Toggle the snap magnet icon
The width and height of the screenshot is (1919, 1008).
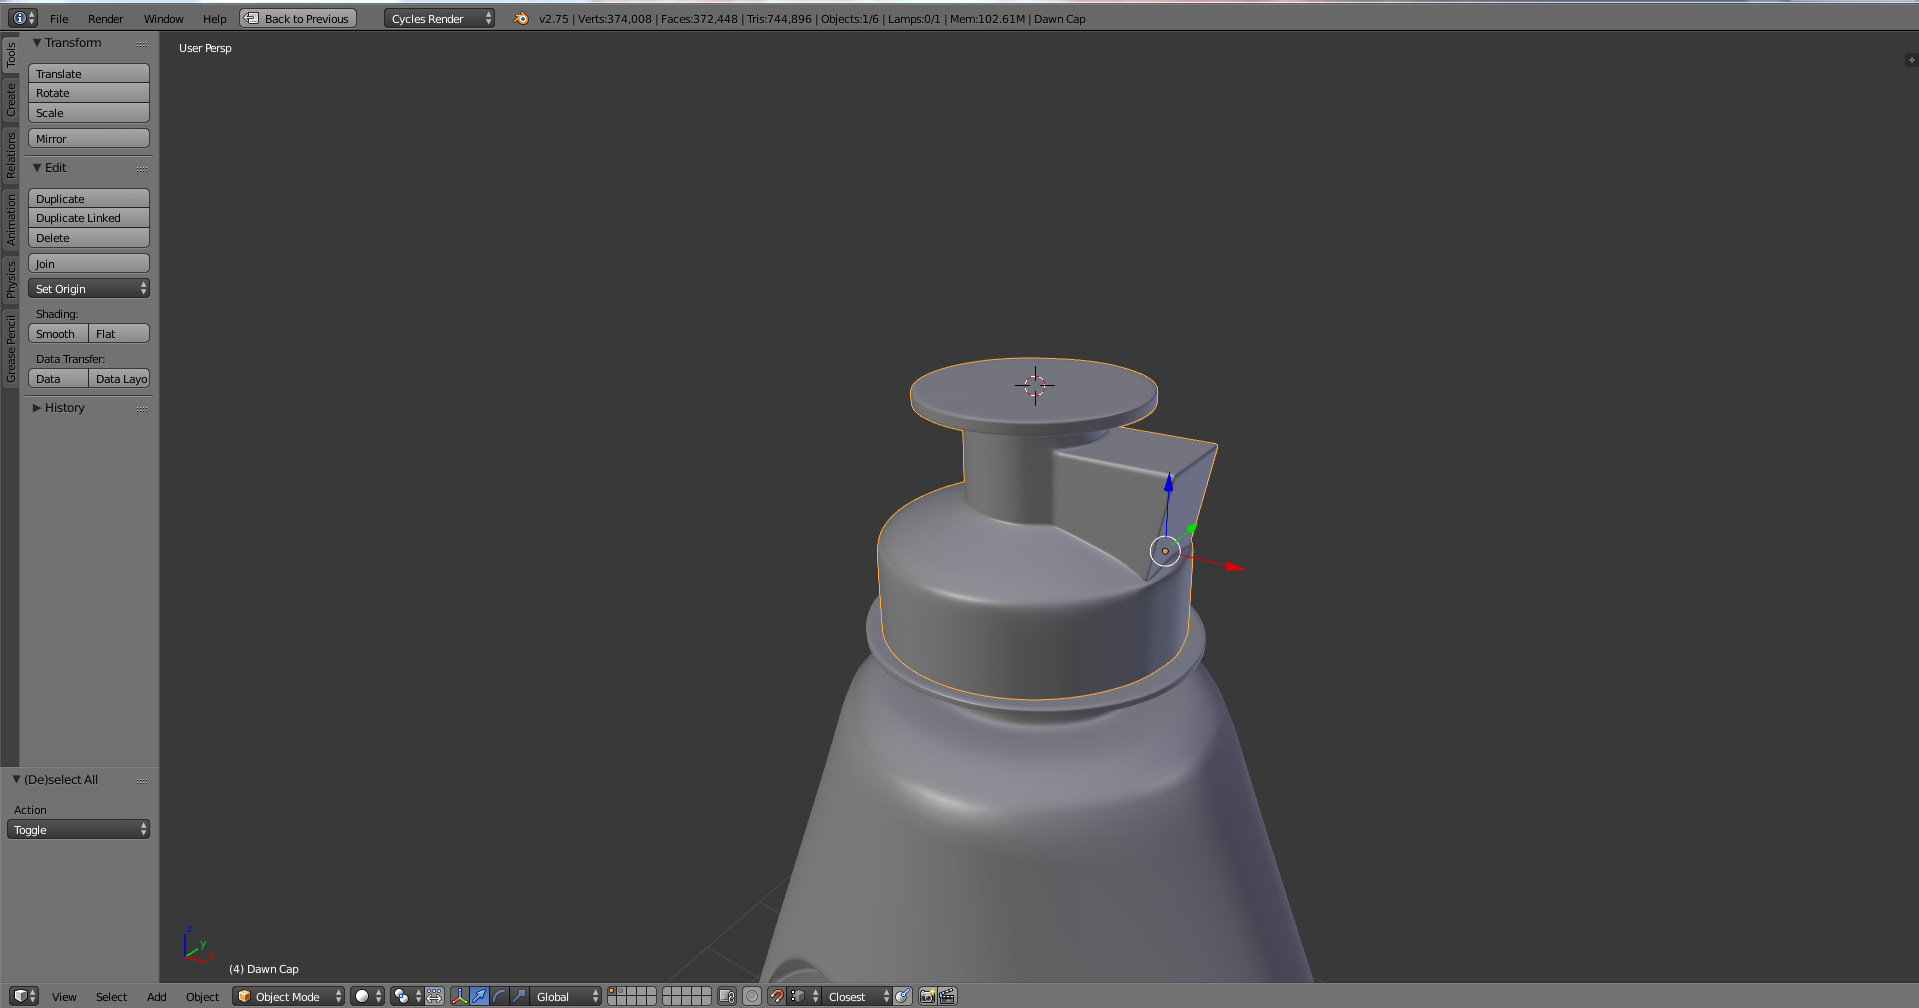[777, 996]
